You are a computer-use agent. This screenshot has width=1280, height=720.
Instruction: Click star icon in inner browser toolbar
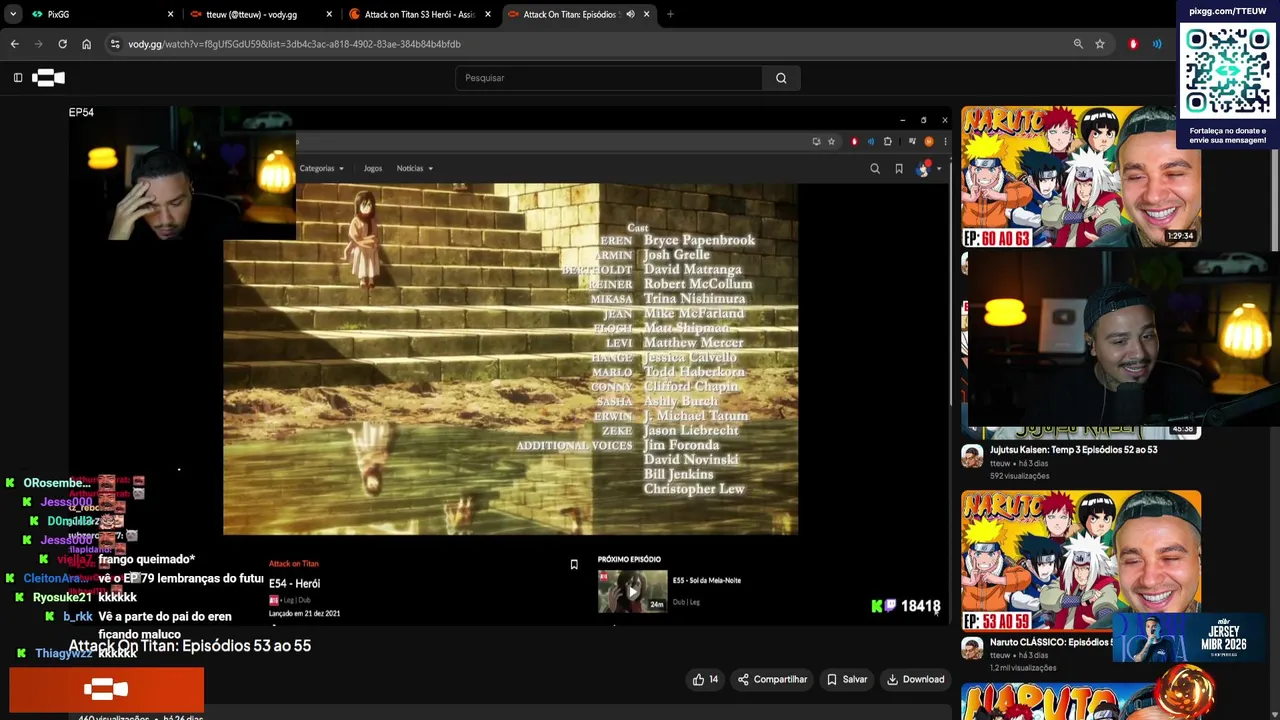pos(831,142)
